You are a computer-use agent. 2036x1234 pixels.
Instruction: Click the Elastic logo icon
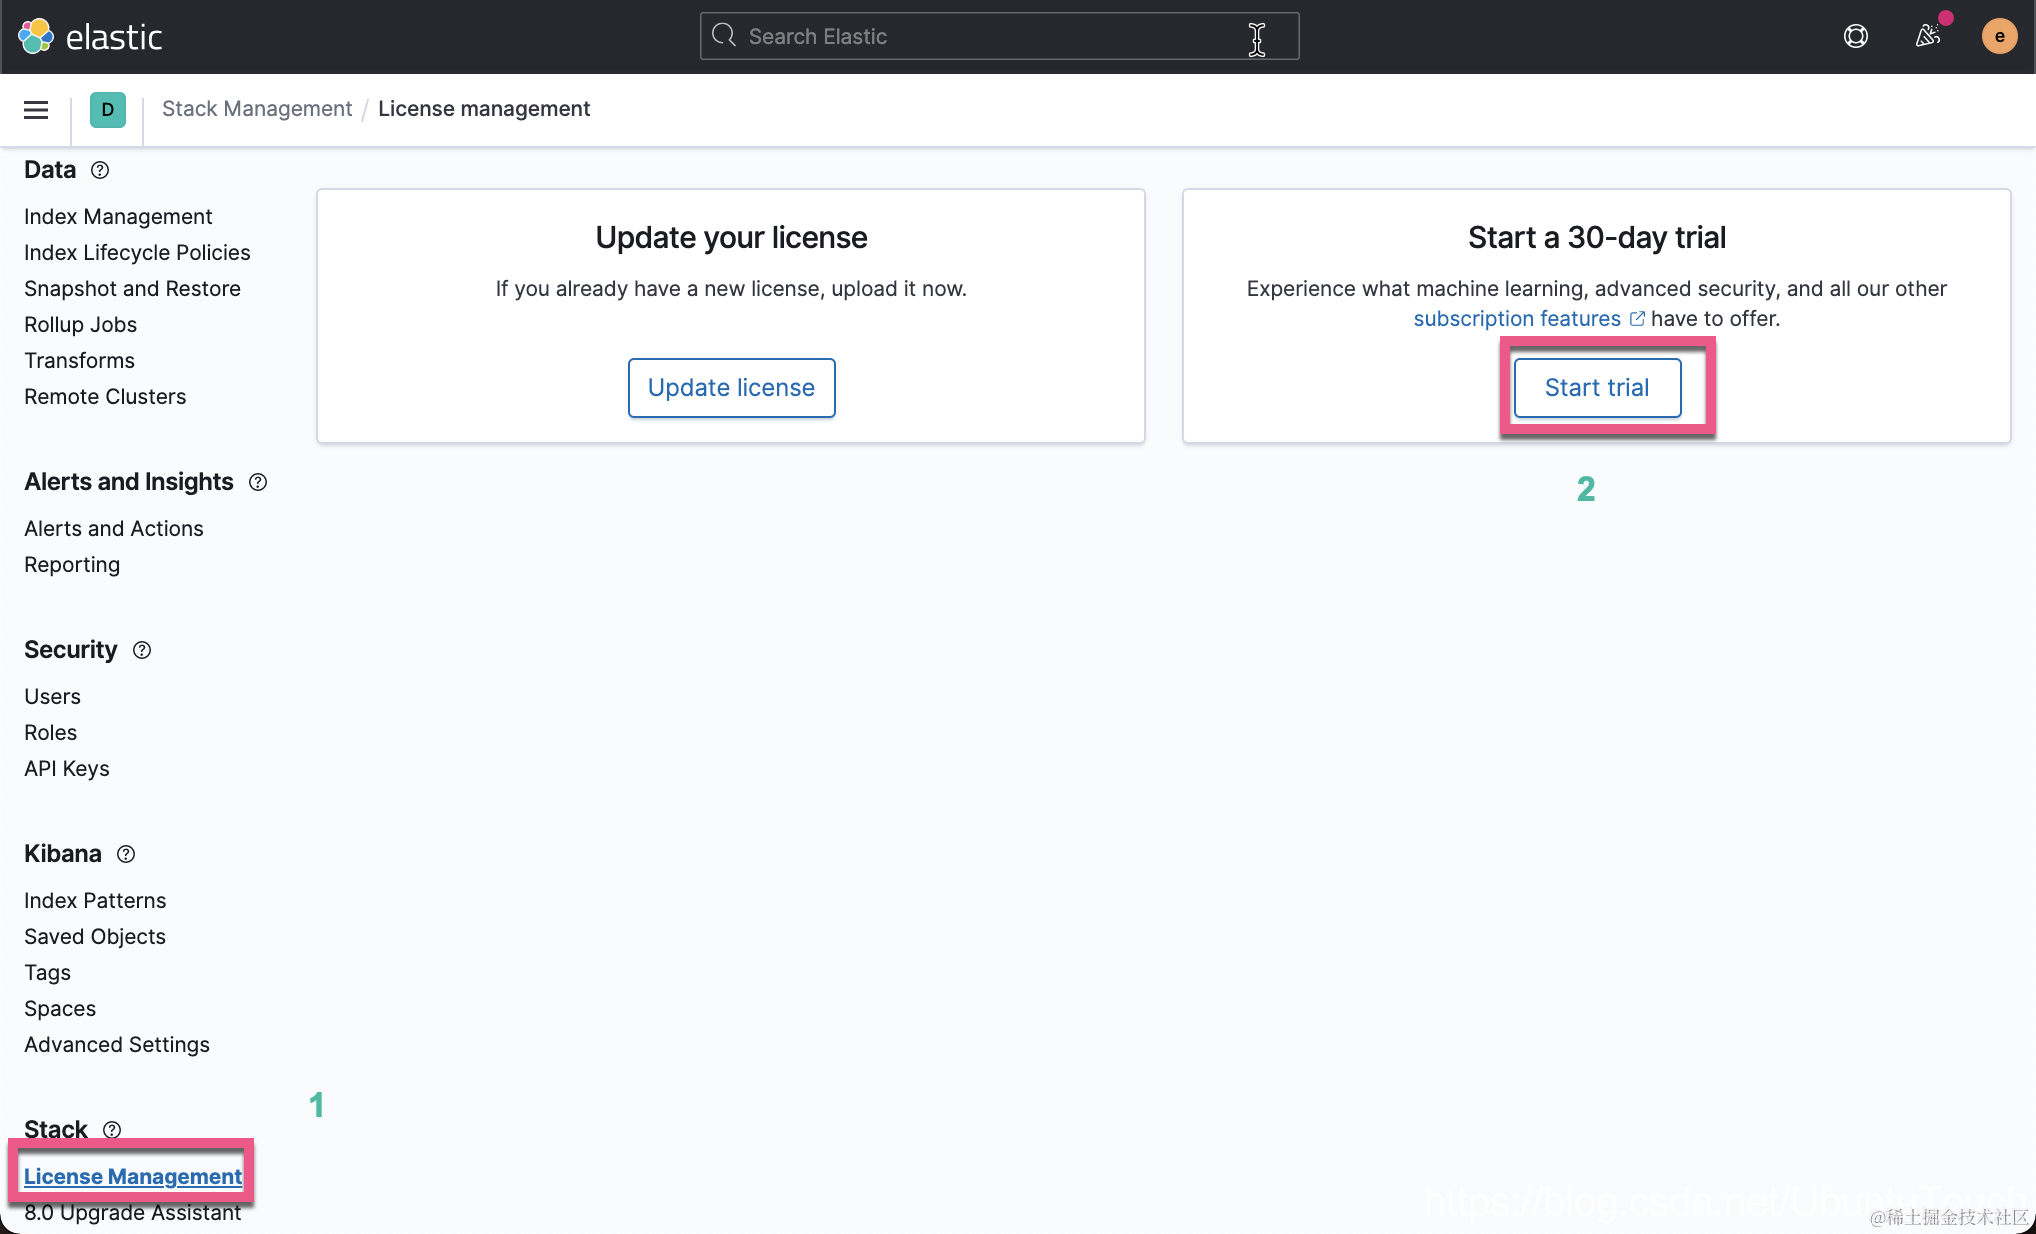pos(36,36)
